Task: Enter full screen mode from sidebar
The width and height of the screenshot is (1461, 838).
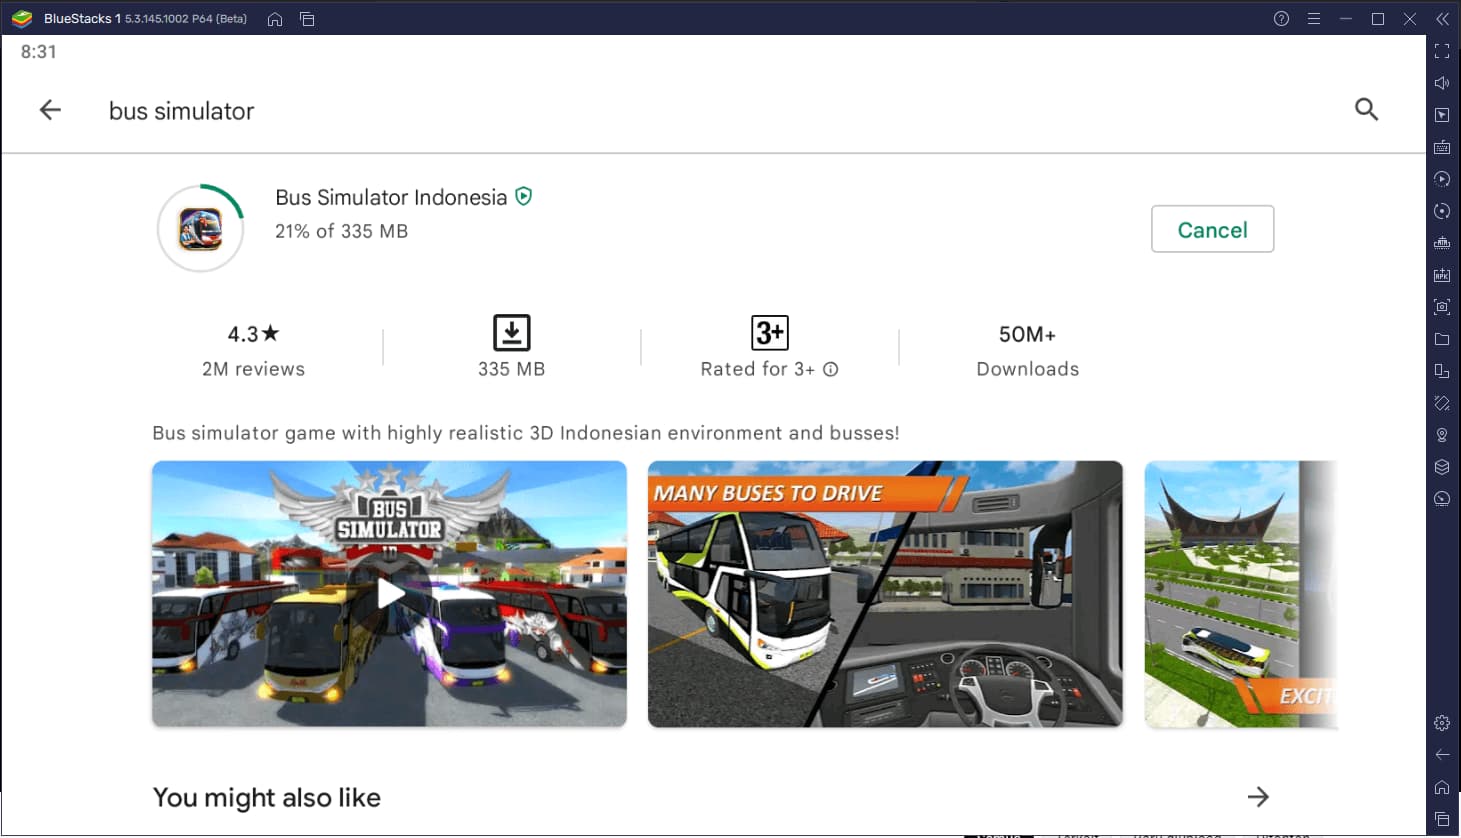Action: 1442,51
